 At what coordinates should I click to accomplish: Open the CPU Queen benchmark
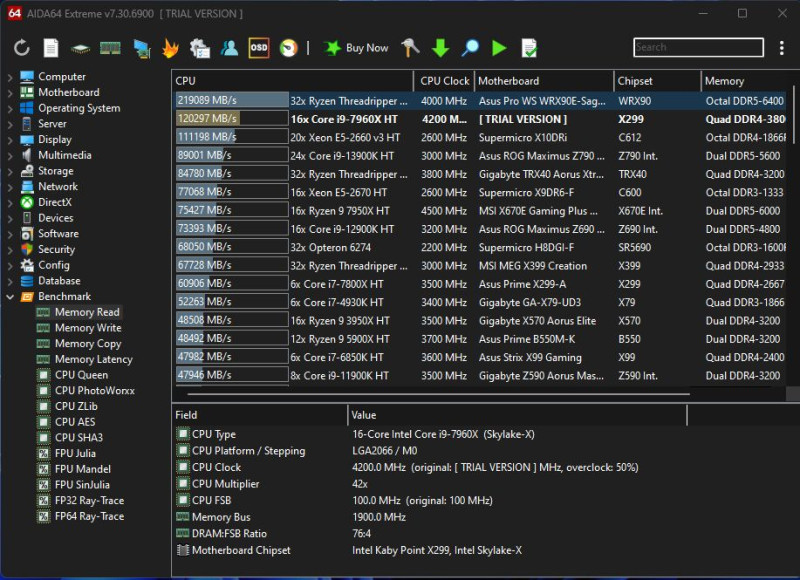tap(81, 375)
